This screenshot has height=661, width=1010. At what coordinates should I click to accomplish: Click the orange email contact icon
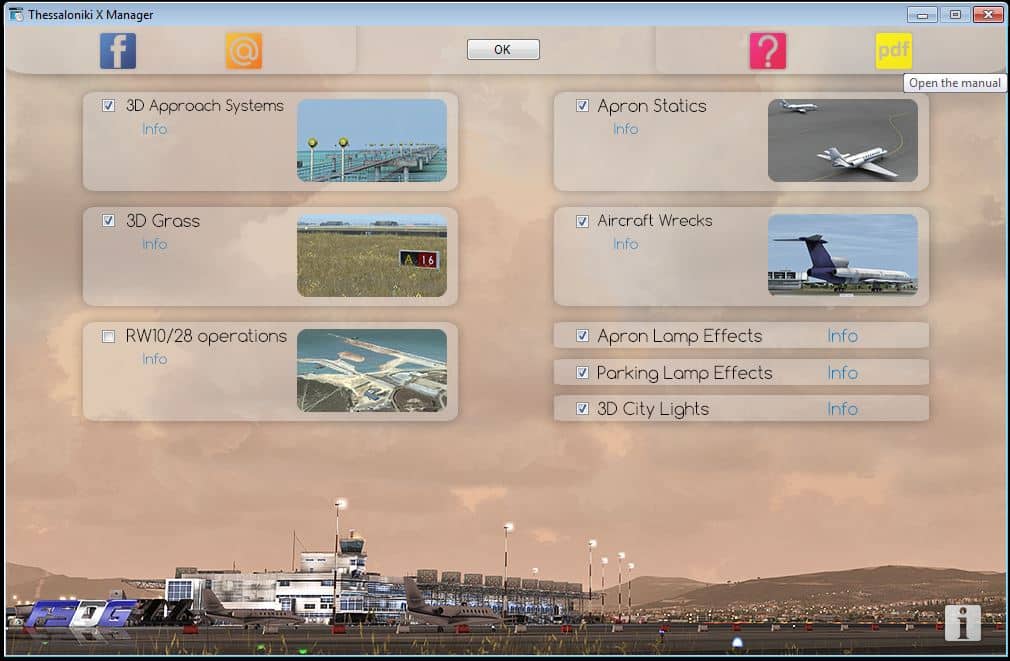point(243,51)
